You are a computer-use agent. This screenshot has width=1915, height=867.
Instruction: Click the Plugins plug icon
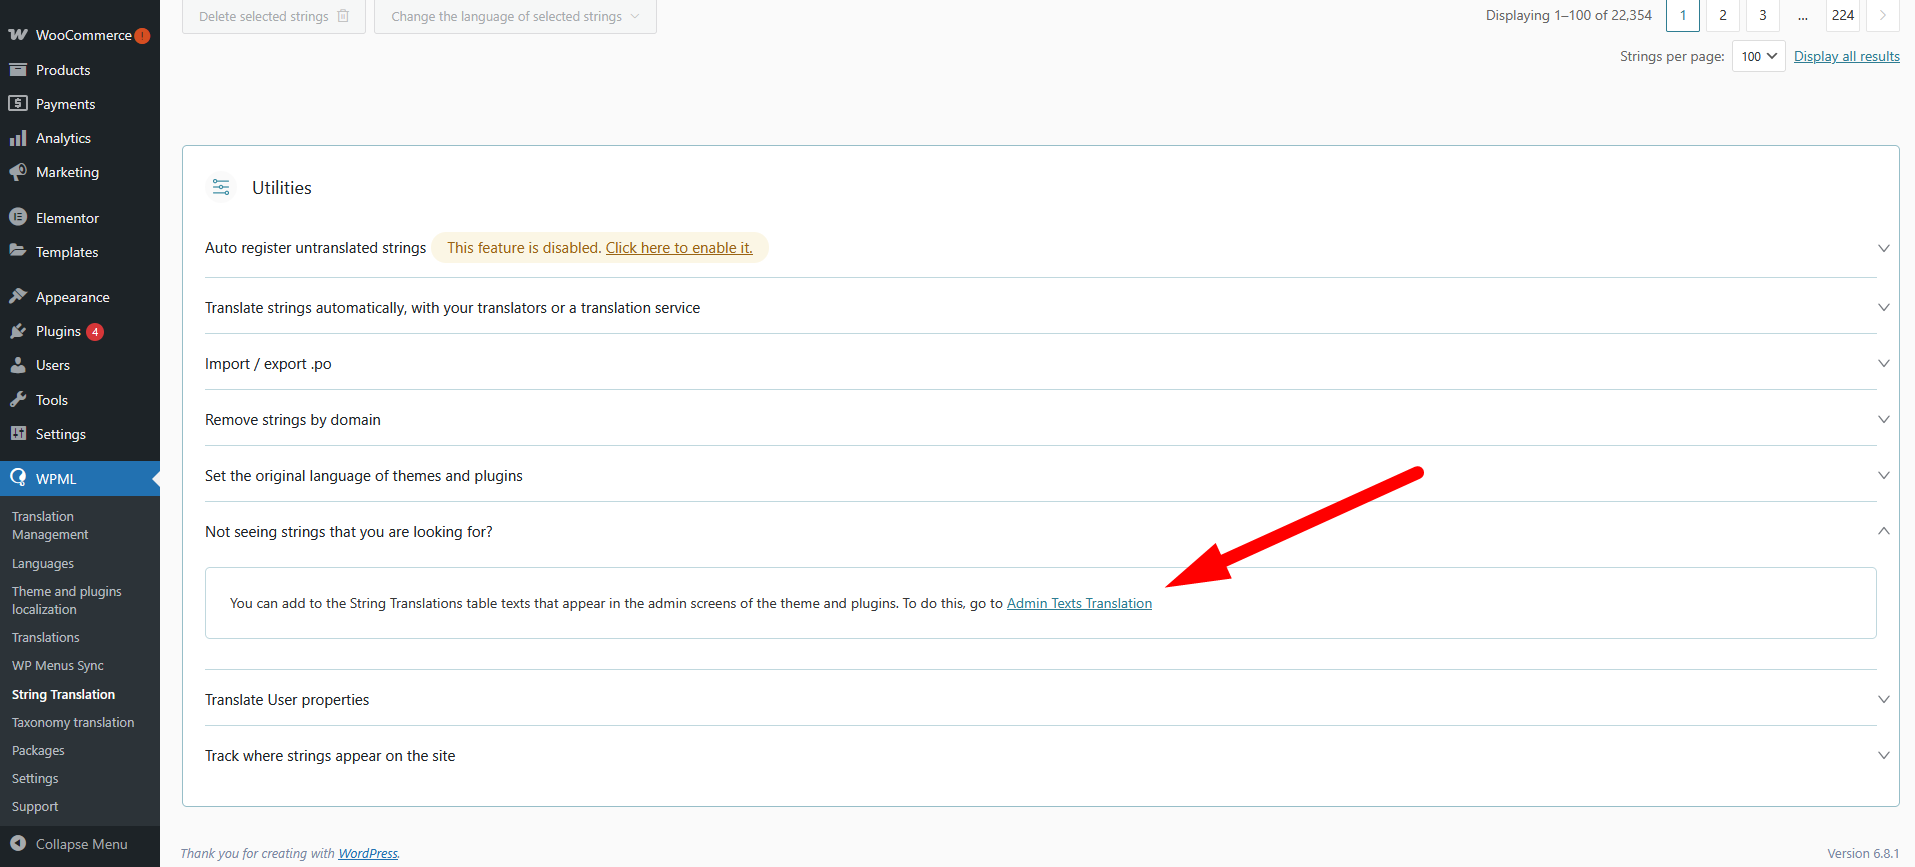[18, 331]
